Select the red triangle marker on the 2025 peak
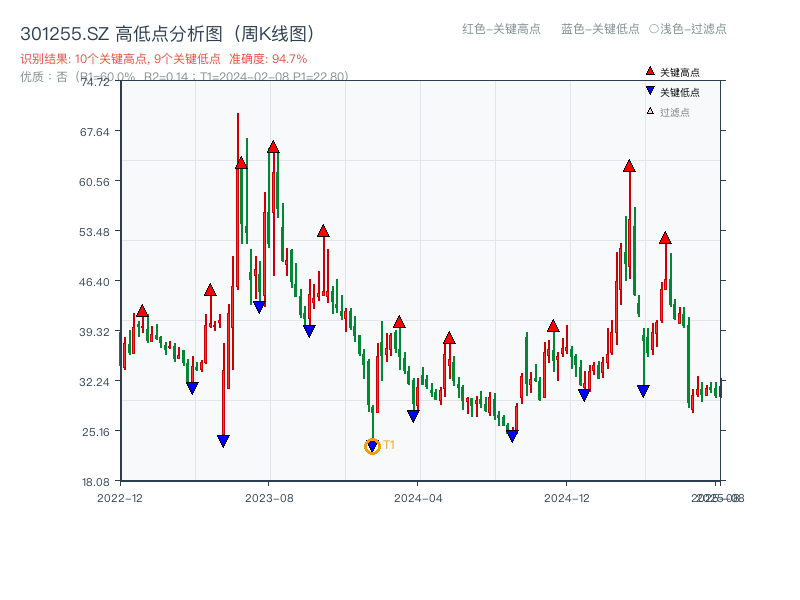 tap(628, 167)
